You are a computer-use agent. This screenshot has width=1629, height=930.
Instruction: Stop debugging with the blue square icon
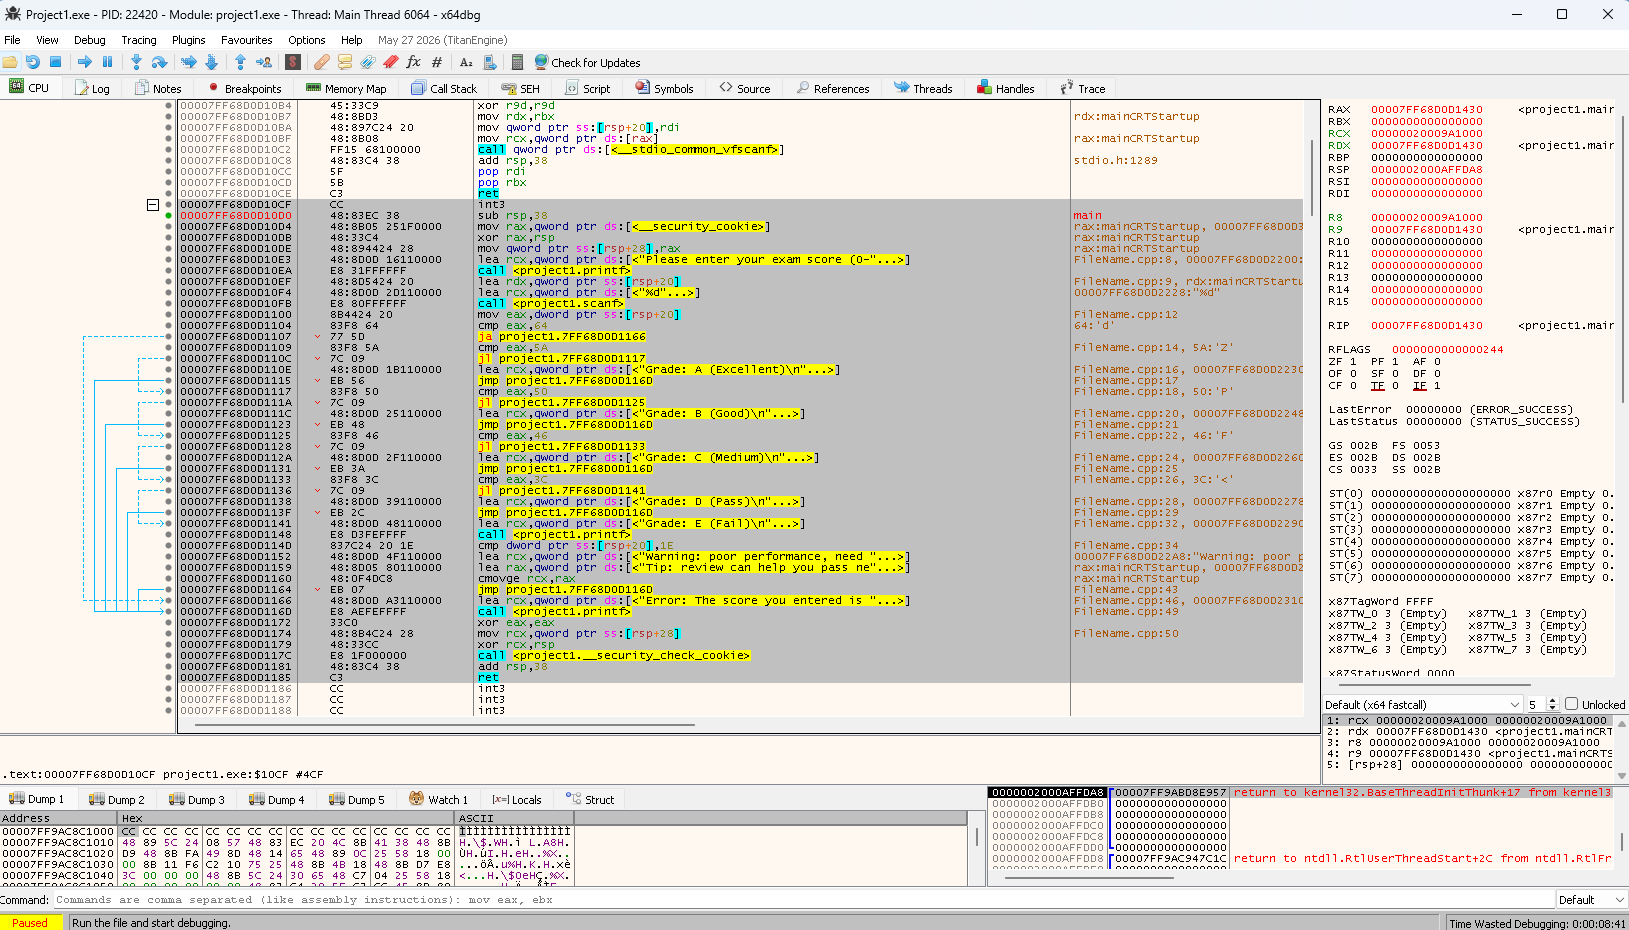[x=56, y=62]
